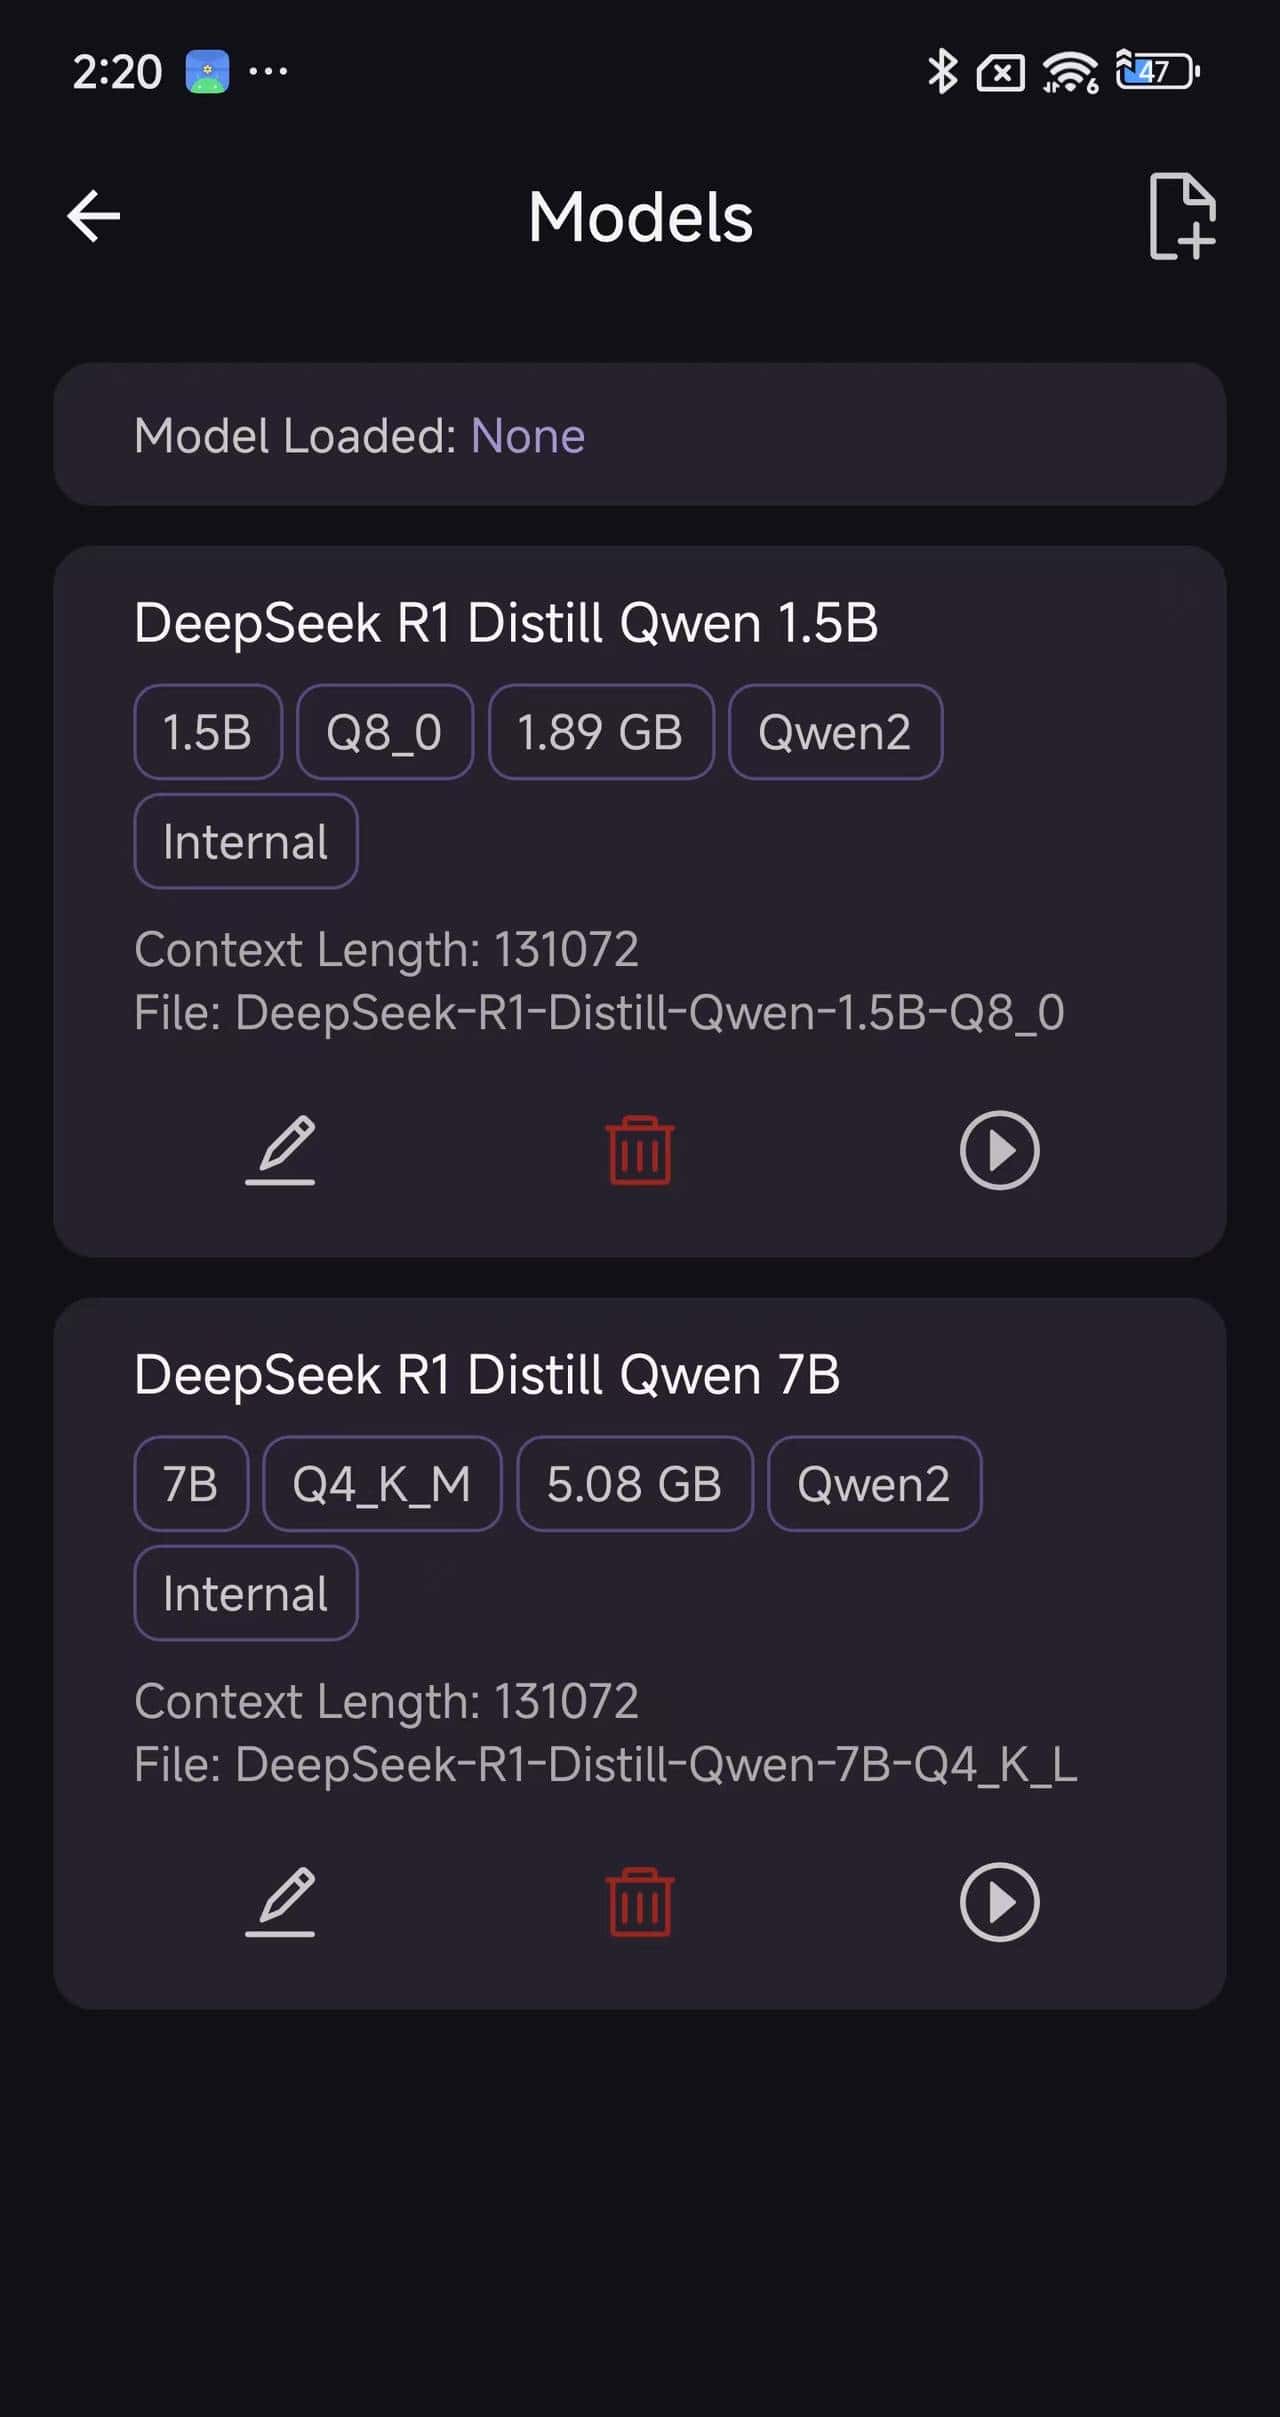Tap the back arrow to leave Models
This screenshot has height=2417, width=1280.
click(92, 215)
